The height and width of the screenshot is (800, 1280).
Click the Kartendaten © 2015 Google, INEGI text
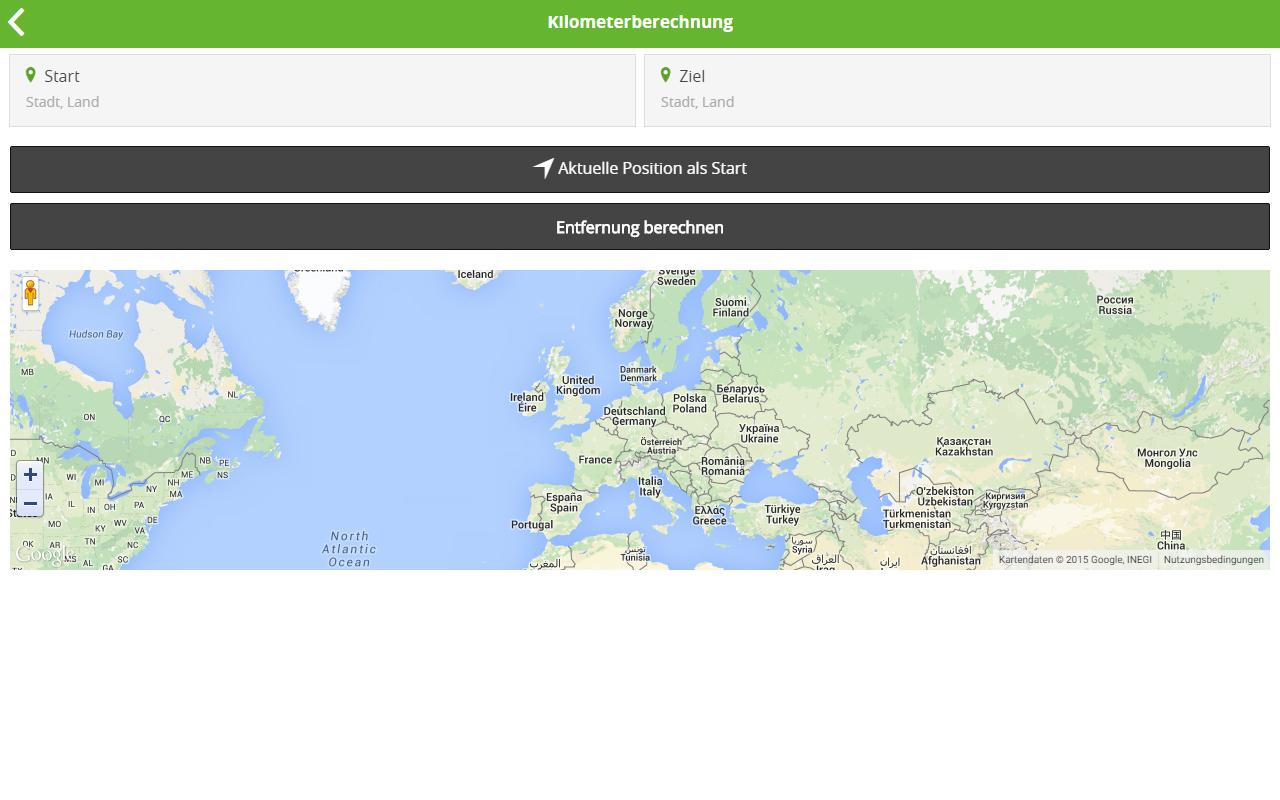pyautogui.click(x=1075, y=560)
